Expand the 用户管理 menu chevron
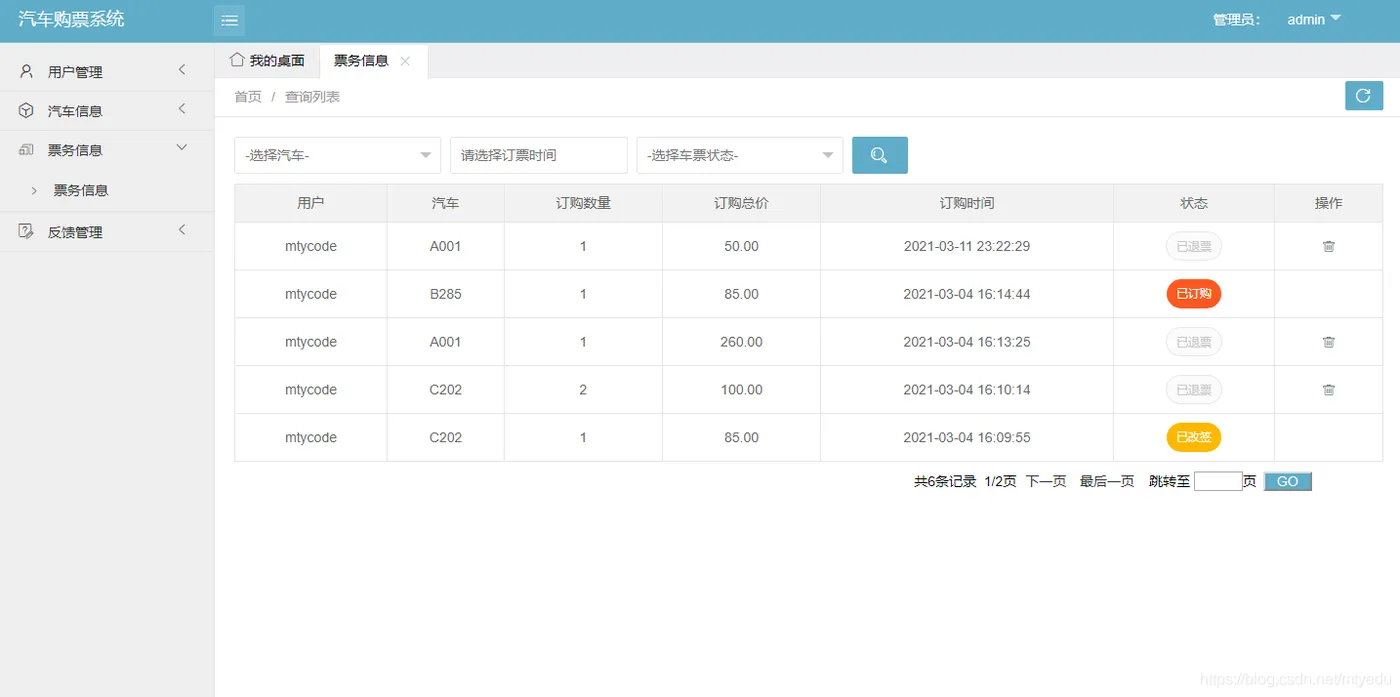Screen dimensions: 1400x697 tap(182, 69)
